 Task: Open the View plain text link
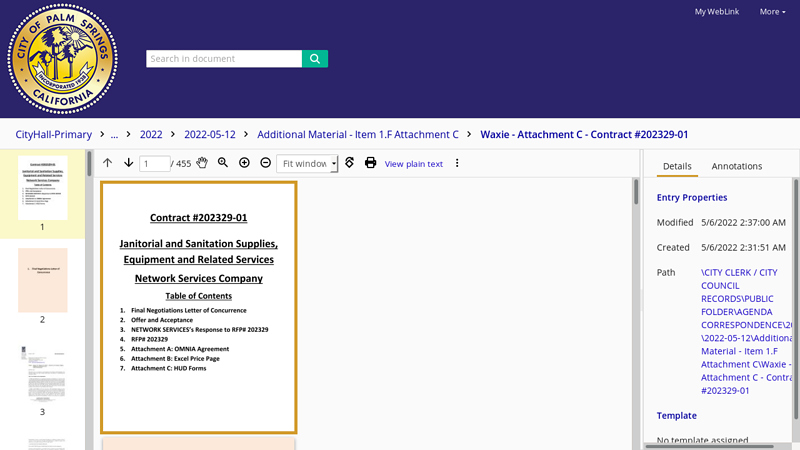pos(413,164)
